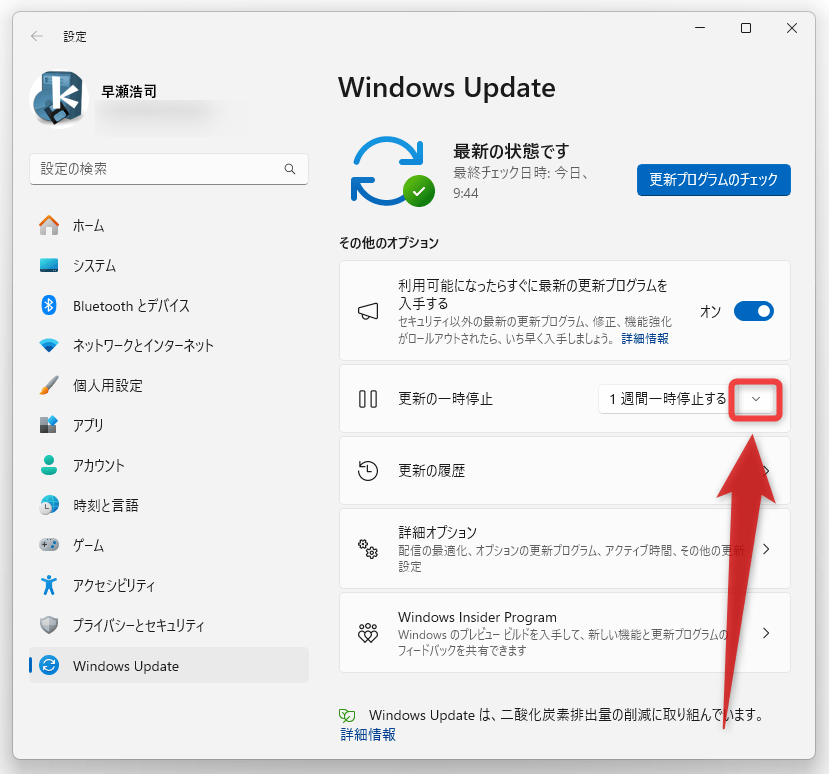Open the user profile avatar
The width and height of the screenshot is (829, 774).
click(59, 99)
